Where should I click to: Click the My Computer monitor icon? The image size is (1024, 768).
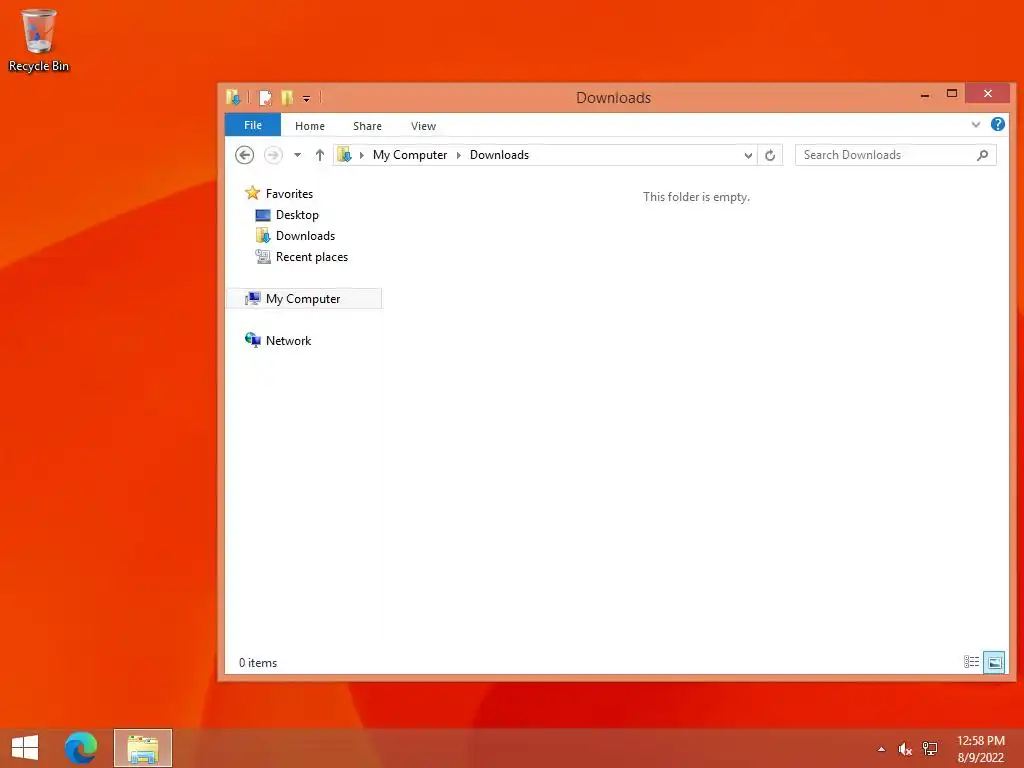[x=252, y=298]
